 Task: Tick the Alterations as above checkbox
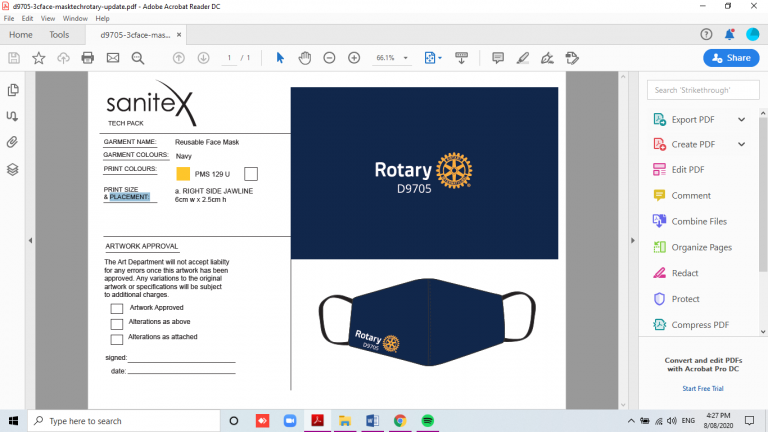117,324
